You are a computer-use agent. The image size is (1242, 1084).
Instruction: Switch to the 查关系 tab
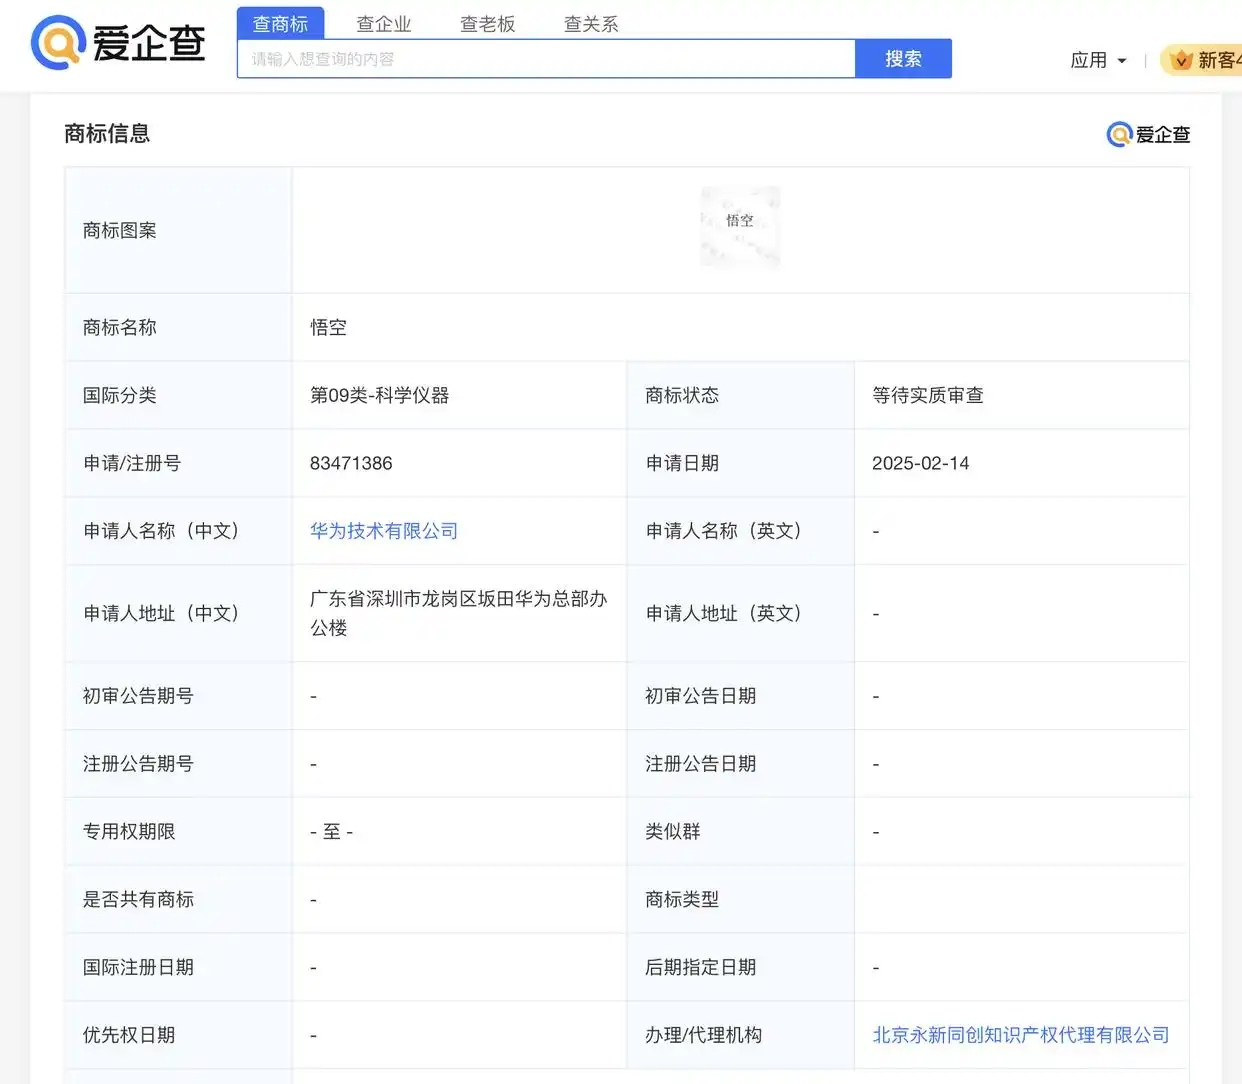tap(591, 23)
